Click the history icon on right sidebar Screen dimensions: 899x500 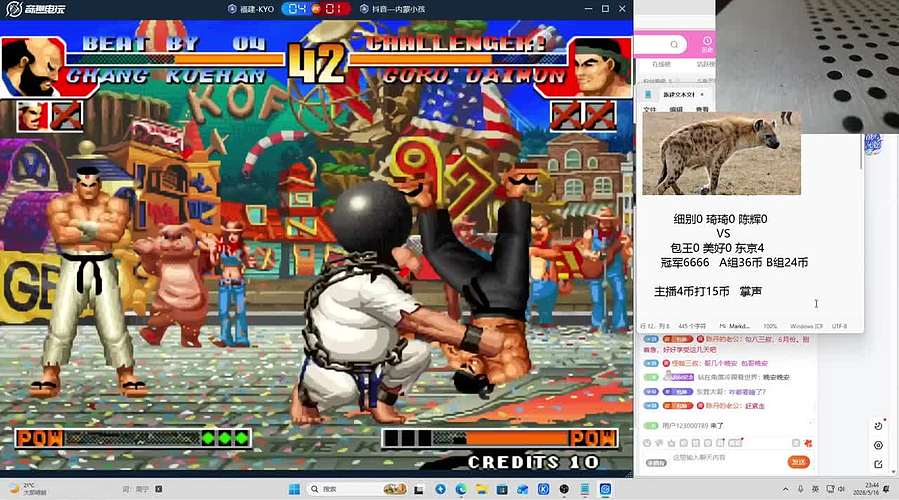click(878, 425)
